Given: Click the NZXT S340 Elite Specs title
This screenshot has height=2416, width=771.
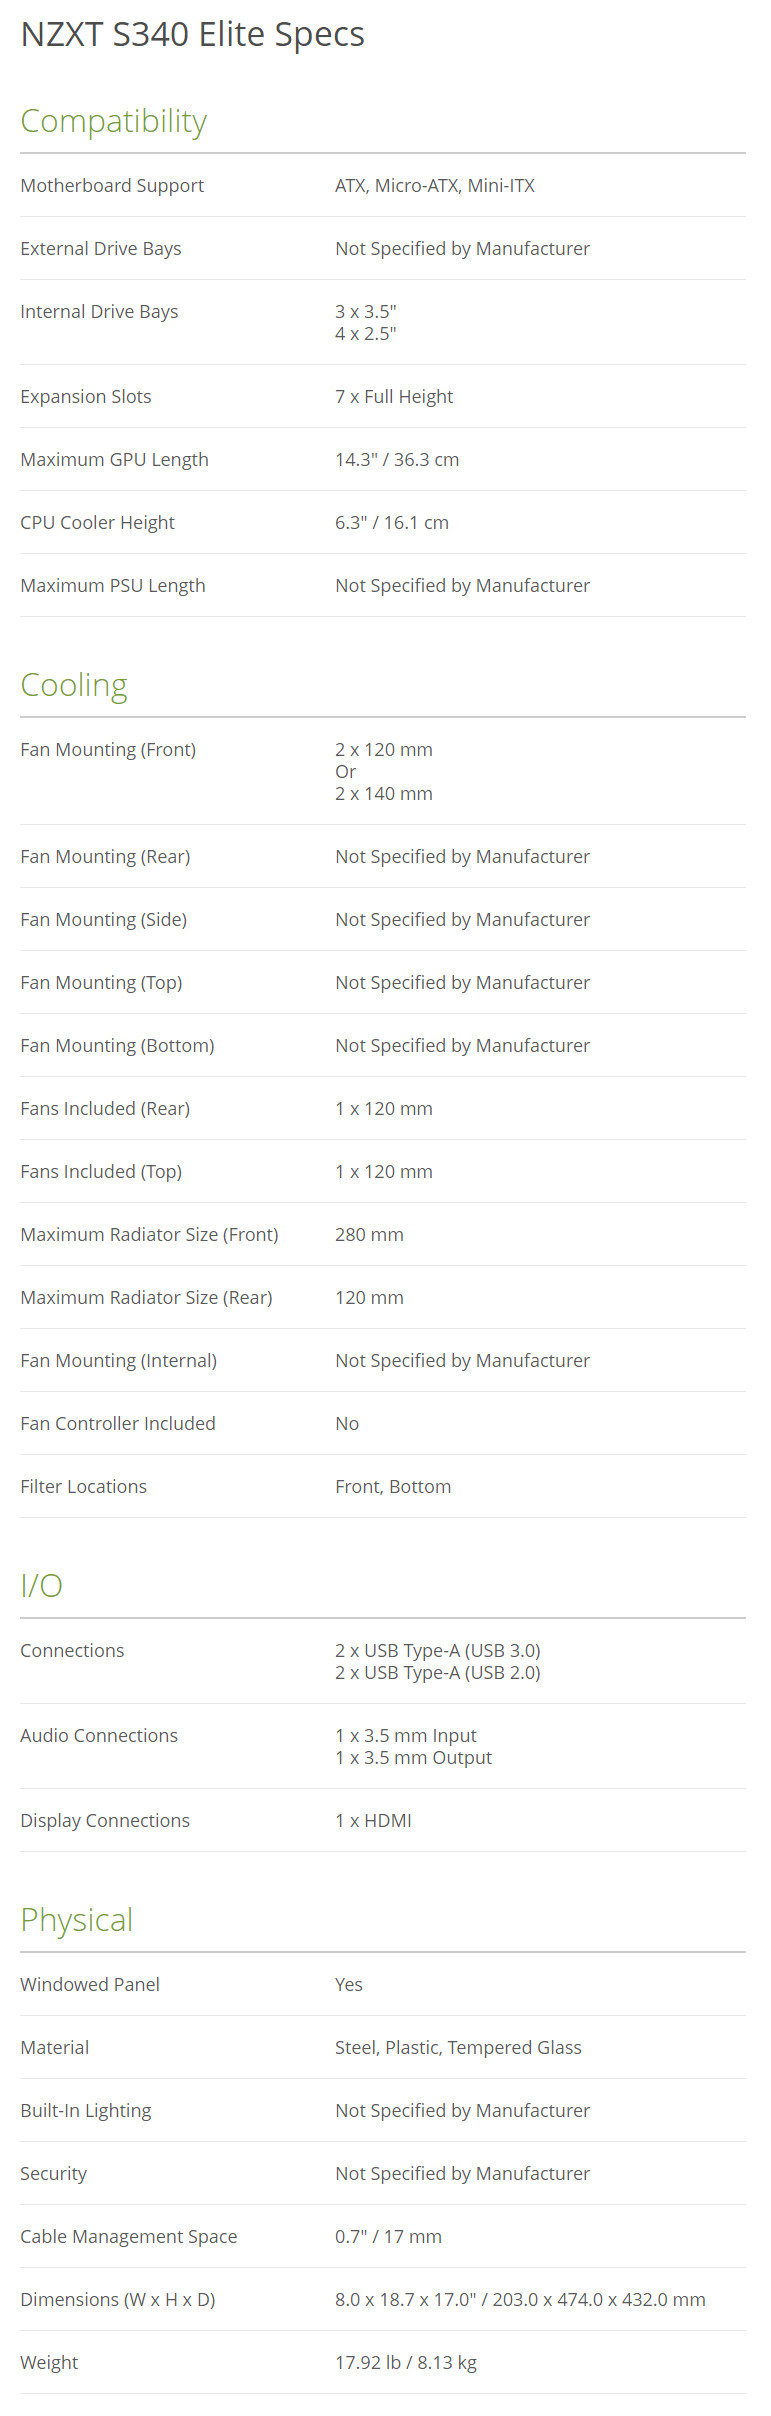Looking at the screenshot, I should (x=192, y=35).
